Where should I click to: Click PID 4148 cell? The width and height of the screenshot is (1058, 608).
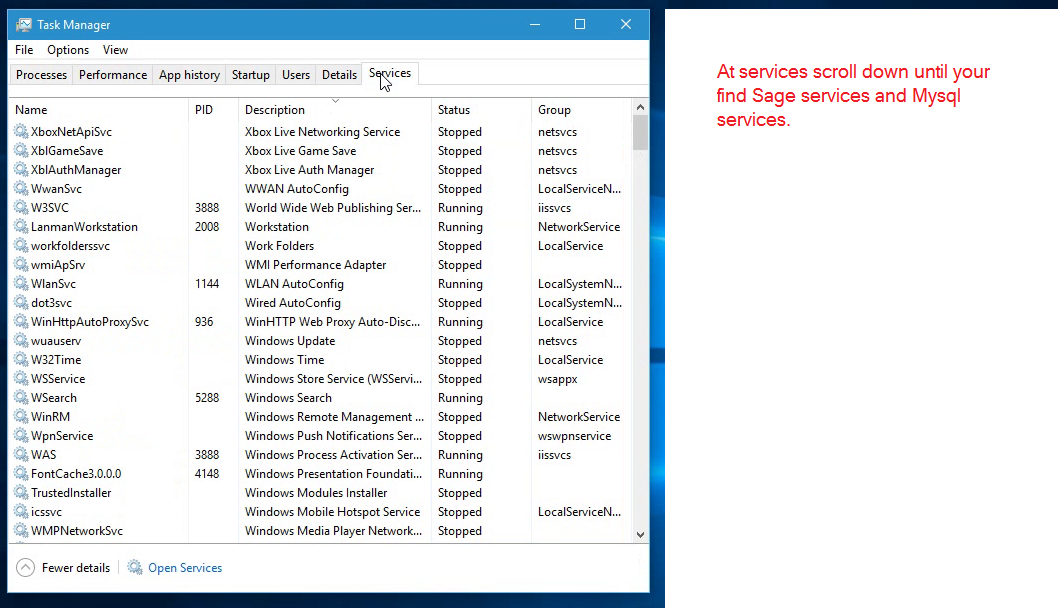207,474
